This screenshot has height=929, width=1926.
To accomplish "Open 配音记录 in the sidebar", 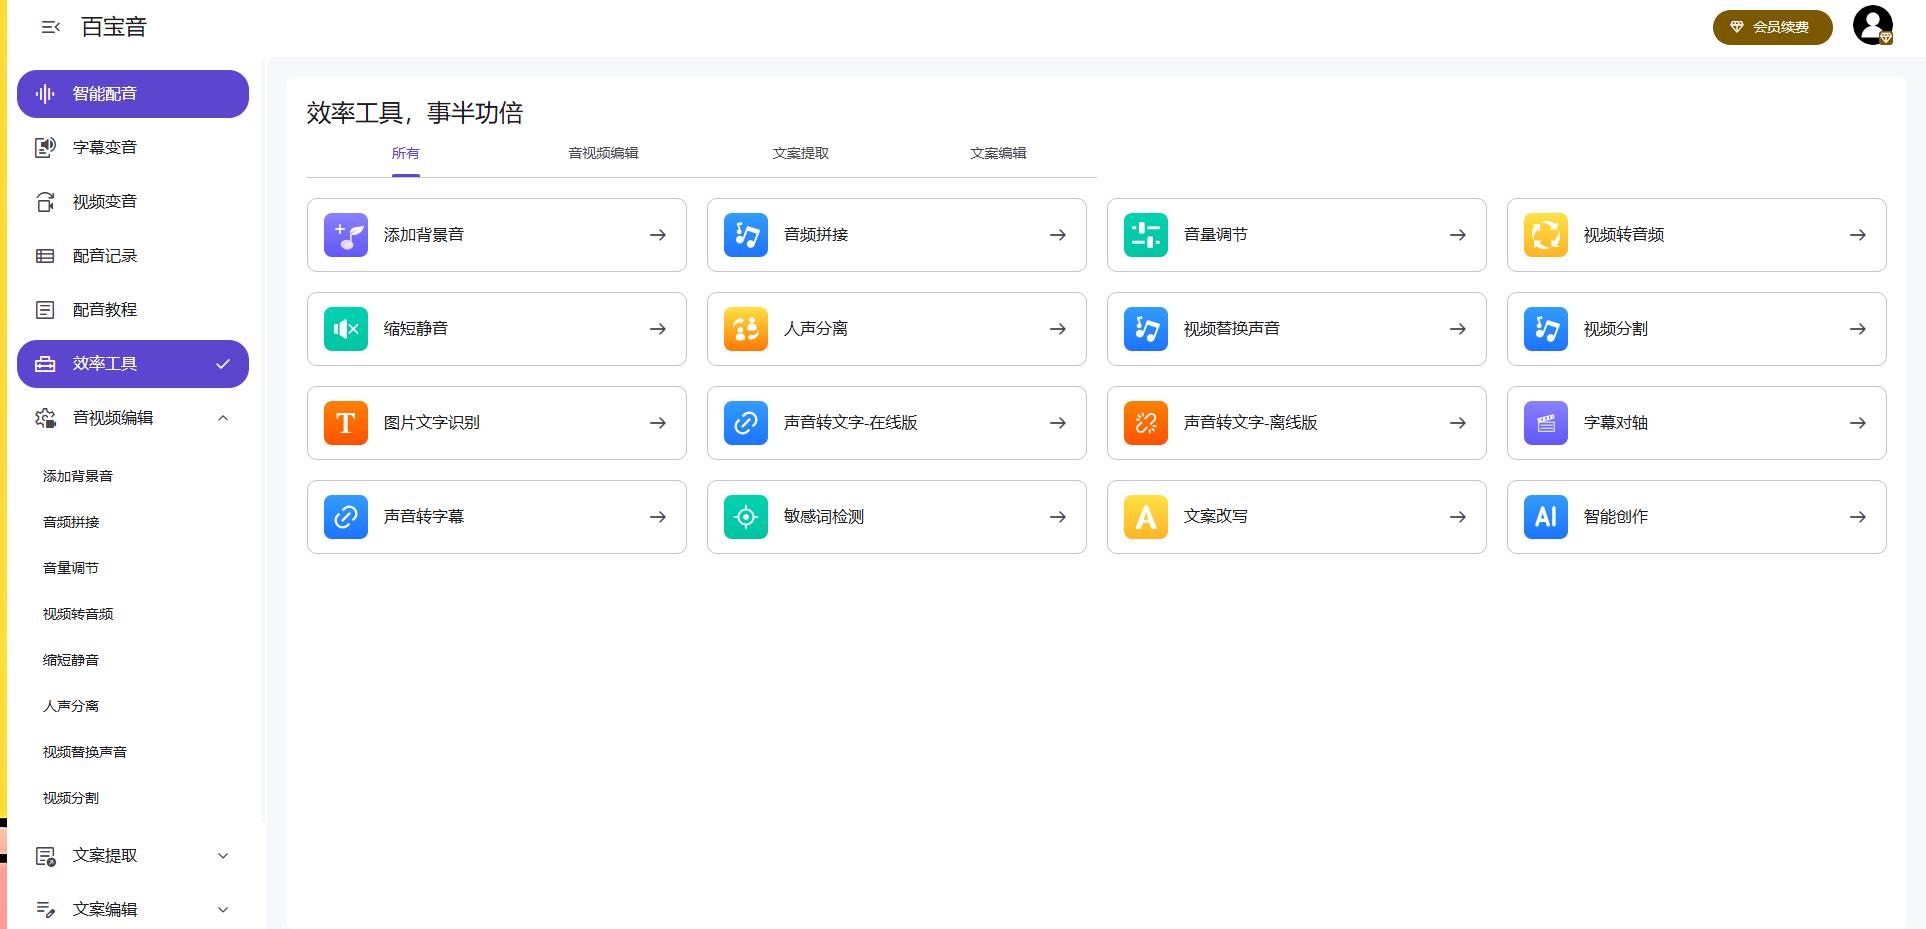I will (x=105, y=256).
